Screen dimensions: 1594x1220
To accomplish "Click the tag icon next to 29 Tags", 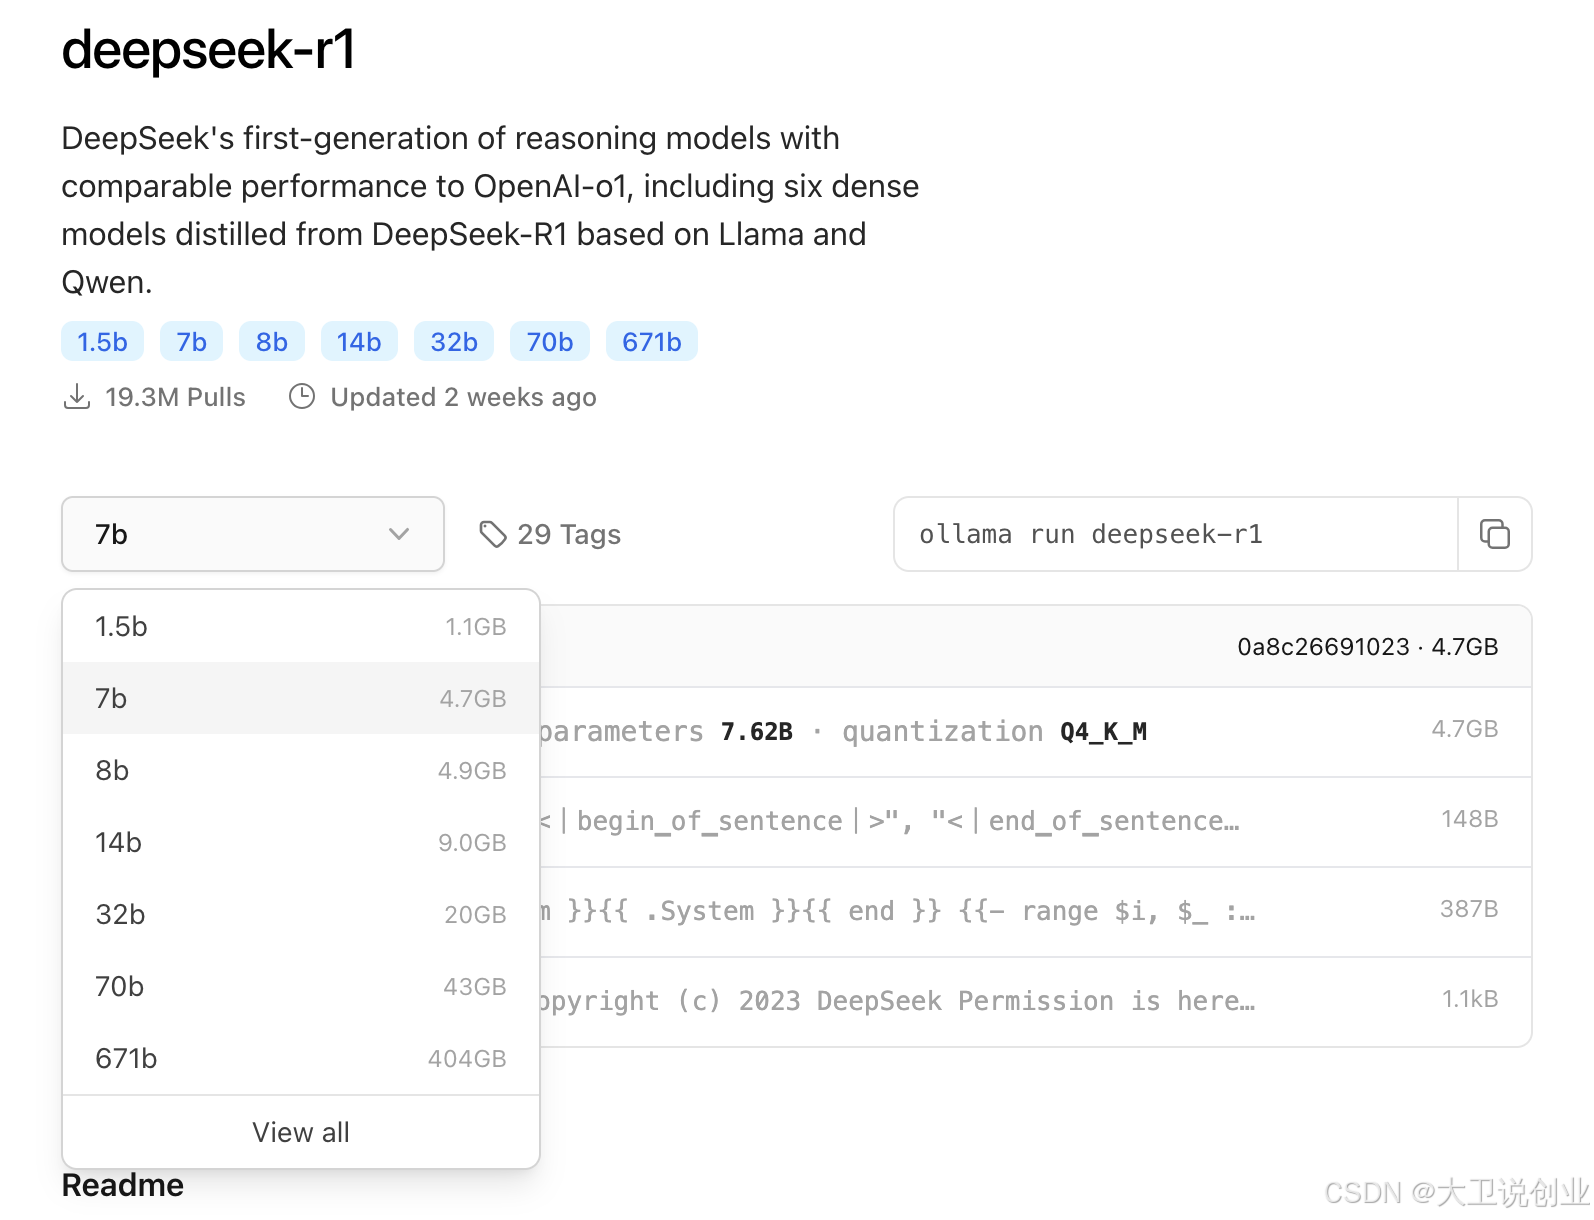I will 494,534.
